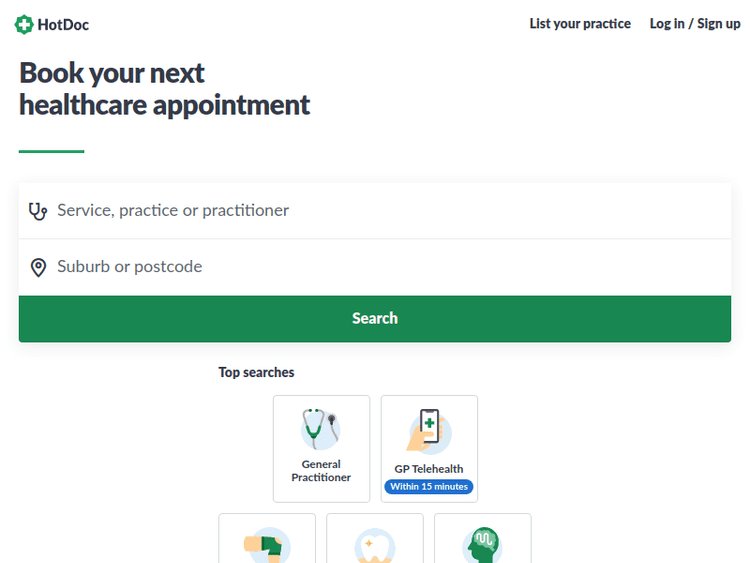Viewport: 750px width, 563px height.
Task: Click the green underline below the heading
Action: click(x=51, y=151)
